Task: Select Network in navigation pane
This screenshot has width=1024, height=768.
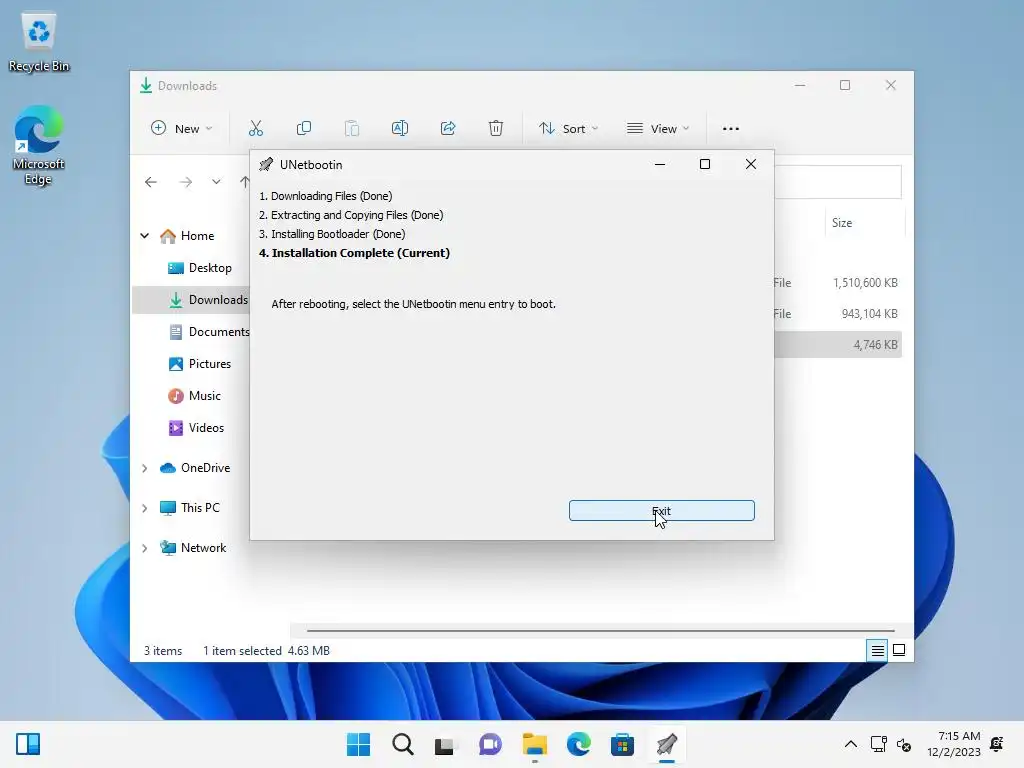Action: (x=193, y=548)
